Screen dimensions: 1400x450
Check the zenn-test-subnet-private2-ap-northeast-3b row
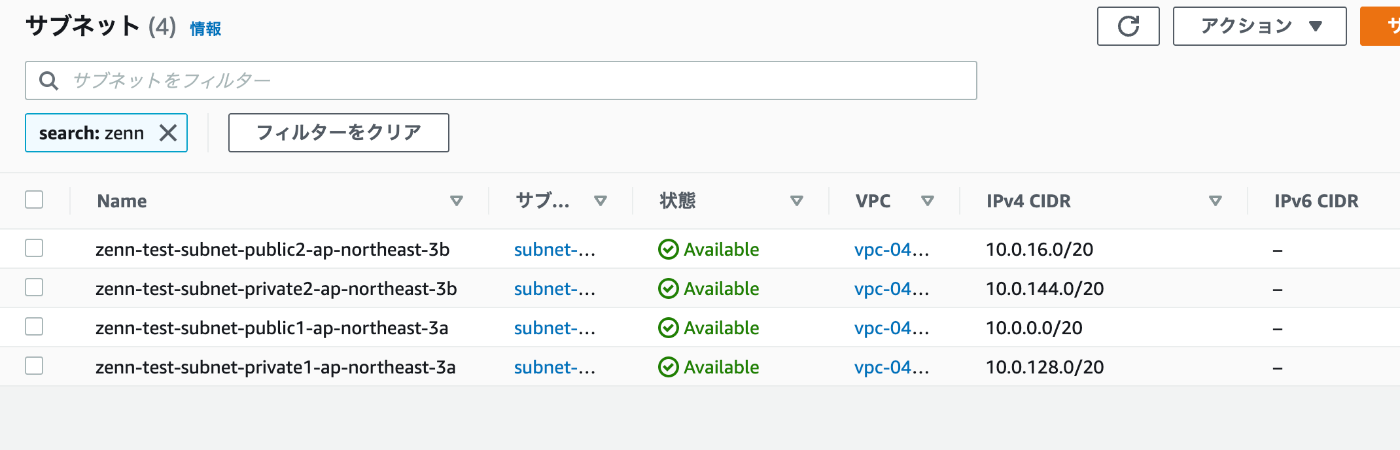[34, 287]
